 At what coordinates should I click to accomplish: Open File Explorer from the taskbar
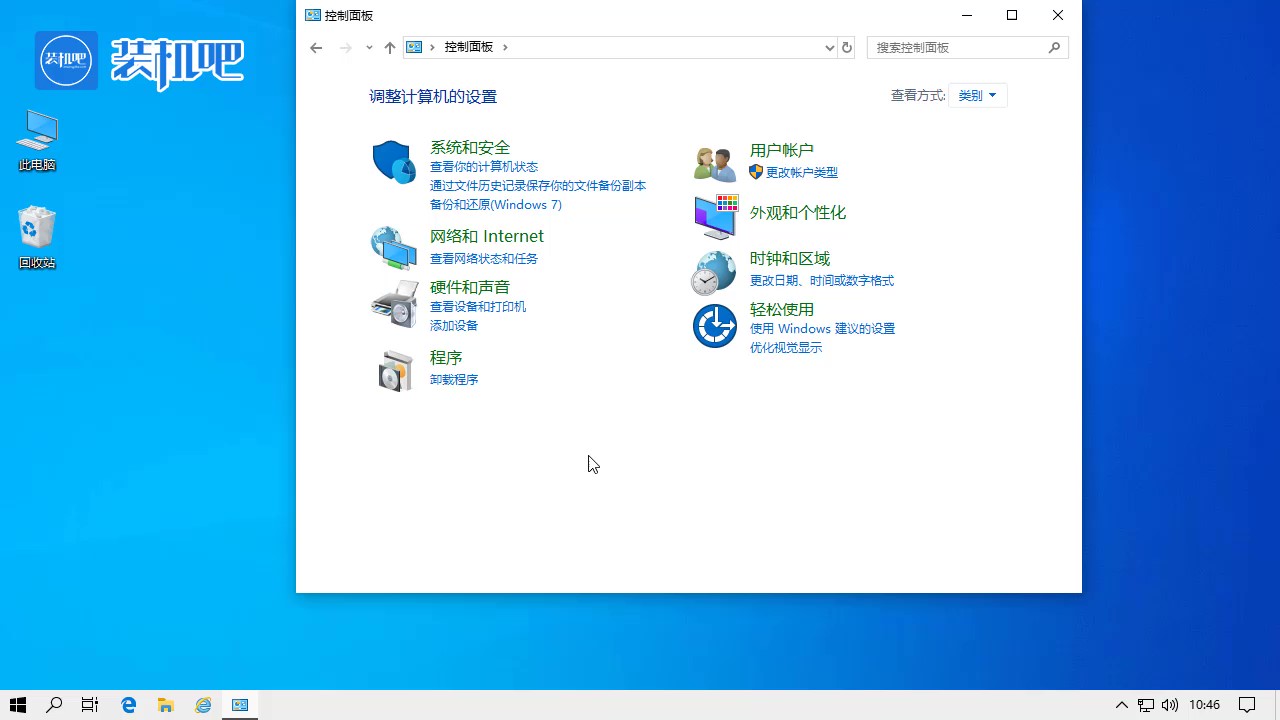(x=166, y=705)
